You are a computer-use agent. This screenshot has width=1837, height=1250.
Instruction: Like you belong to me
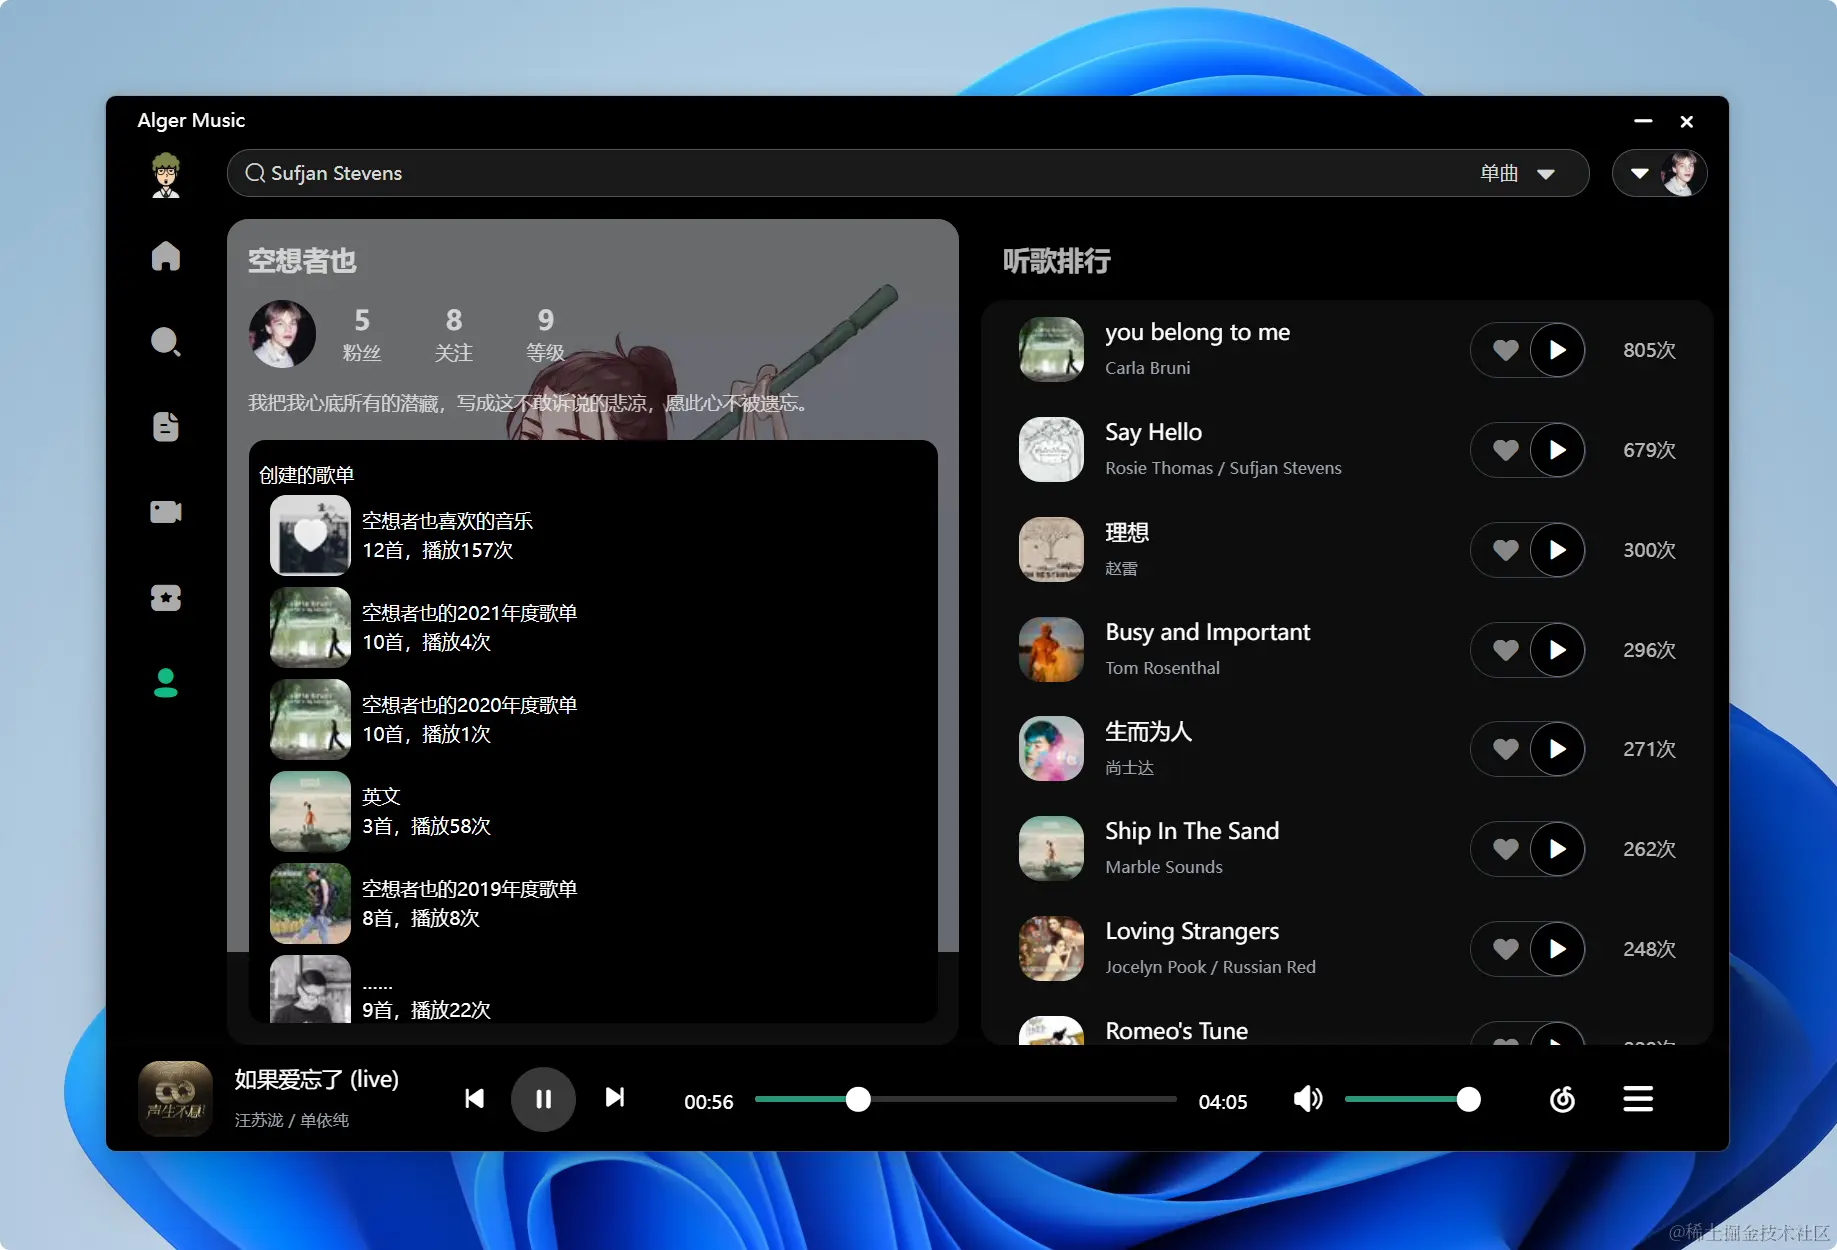(x=1505, y=350)
